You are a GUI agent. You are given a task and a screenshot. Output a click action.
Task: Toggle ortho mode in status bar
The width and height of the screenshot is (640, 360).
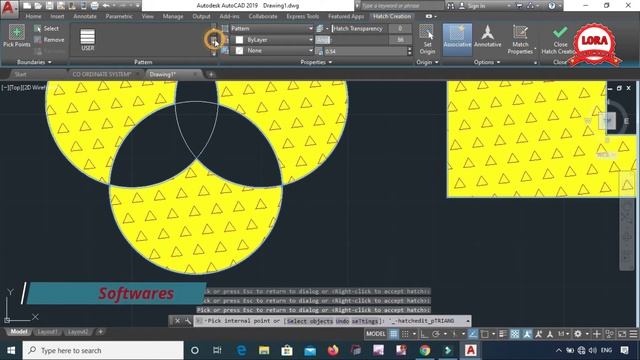(x=424, y=334)
